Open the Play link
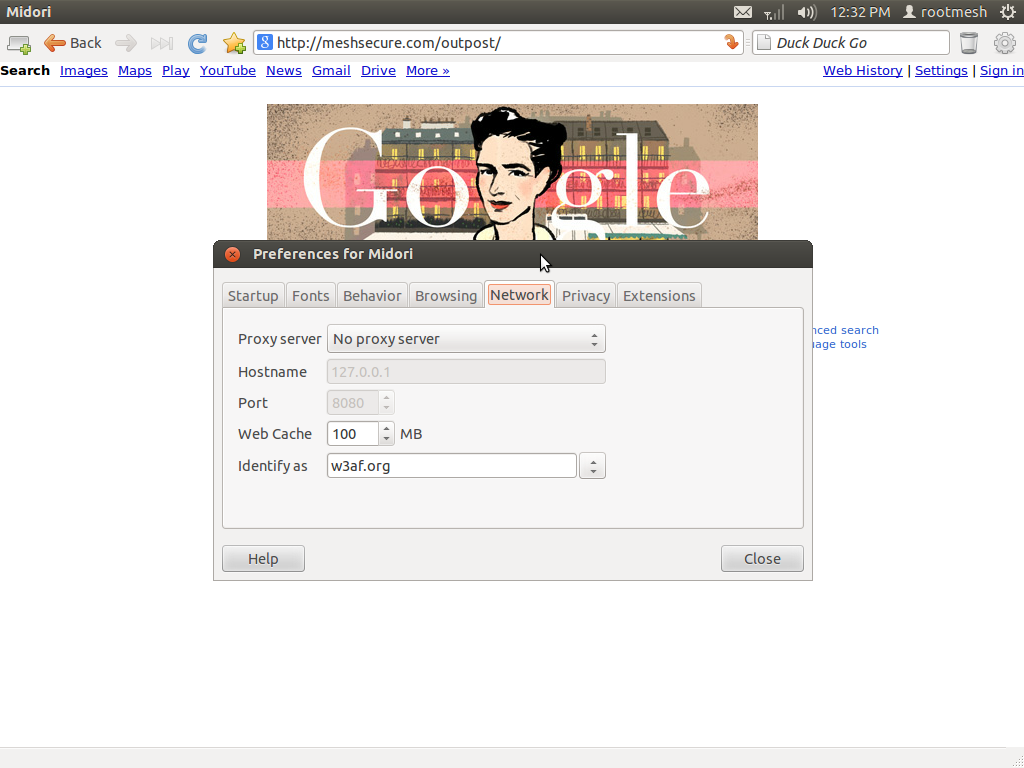 tap(176, 71)
